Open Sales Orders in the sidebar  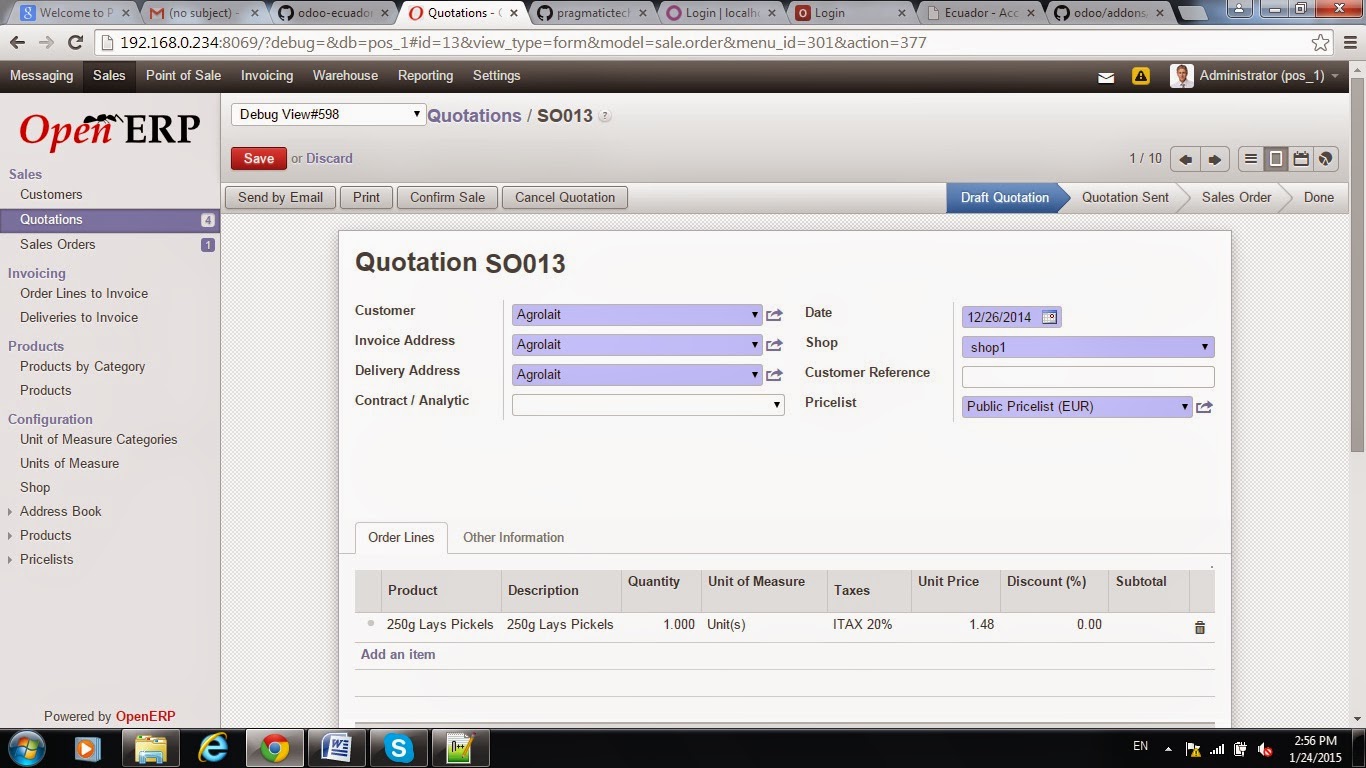pos(58,245)
